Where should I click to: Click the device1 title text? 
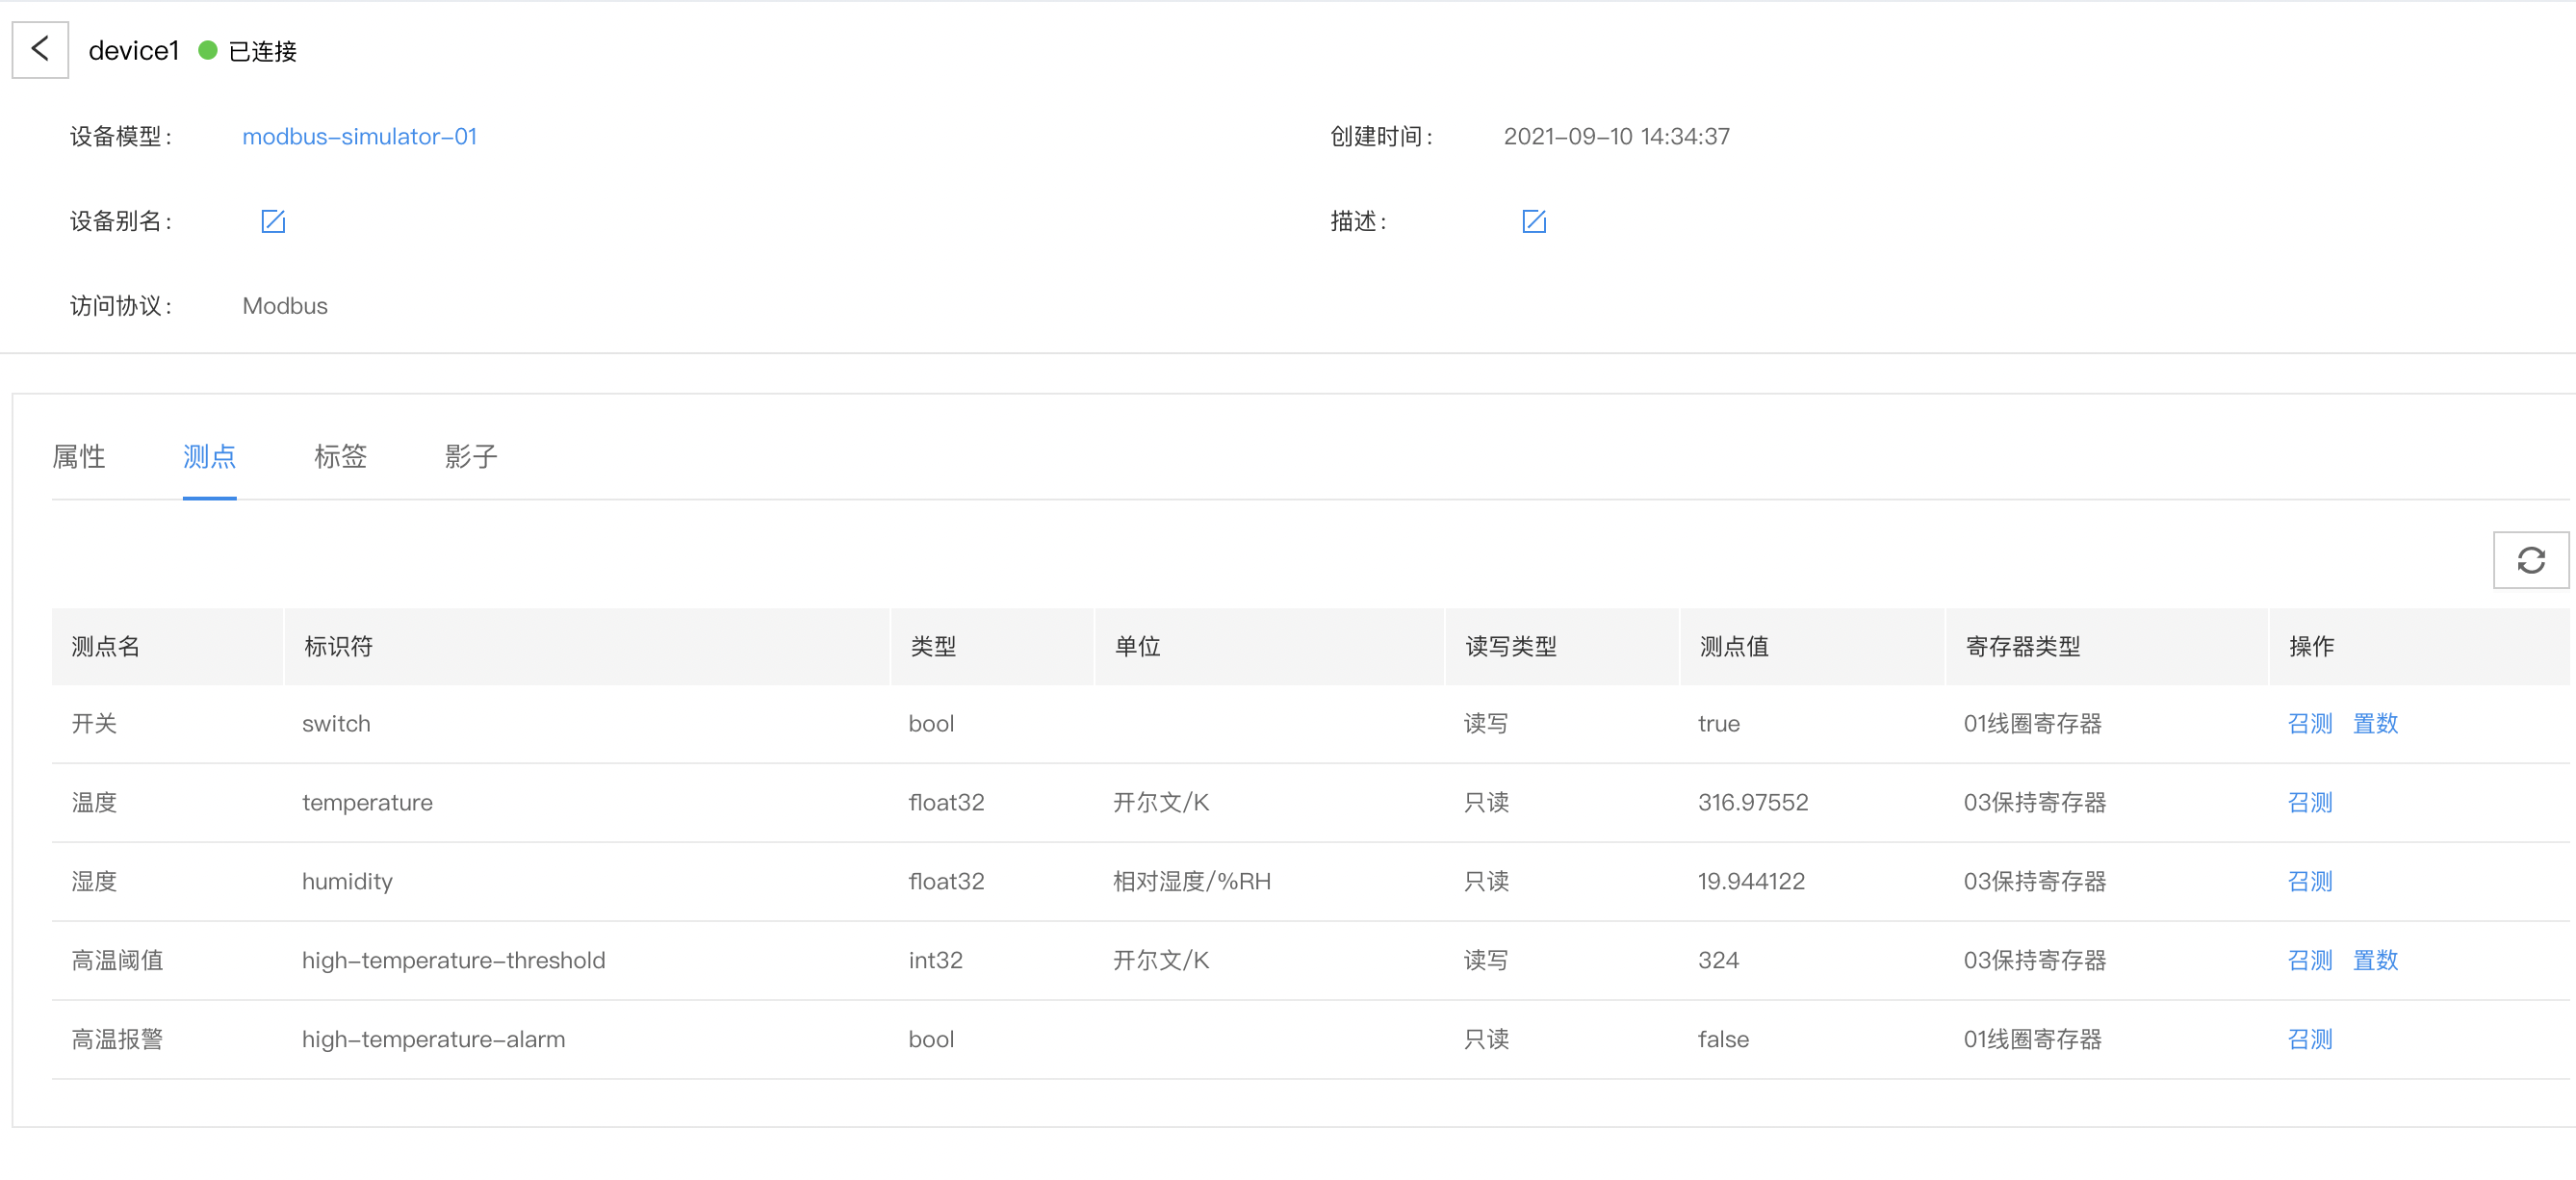coord(134,50)
